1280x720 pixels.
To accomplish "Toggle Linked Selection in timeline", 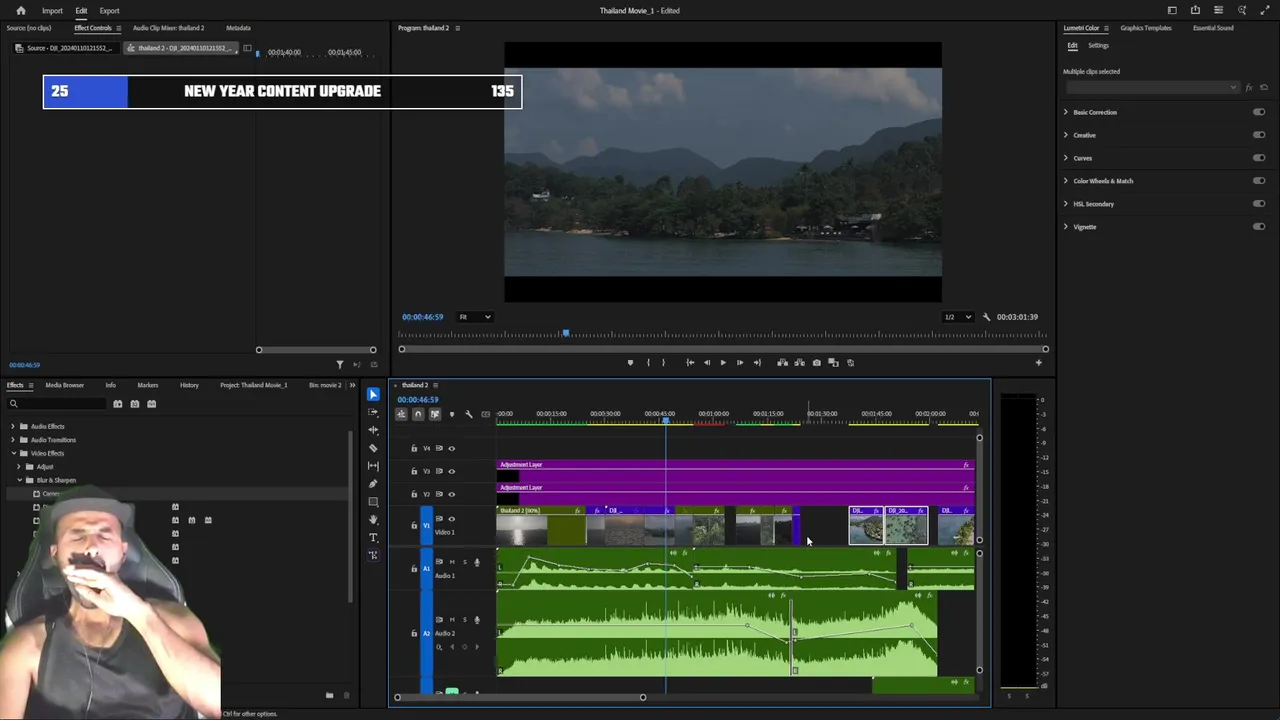I will pos(434,414).
